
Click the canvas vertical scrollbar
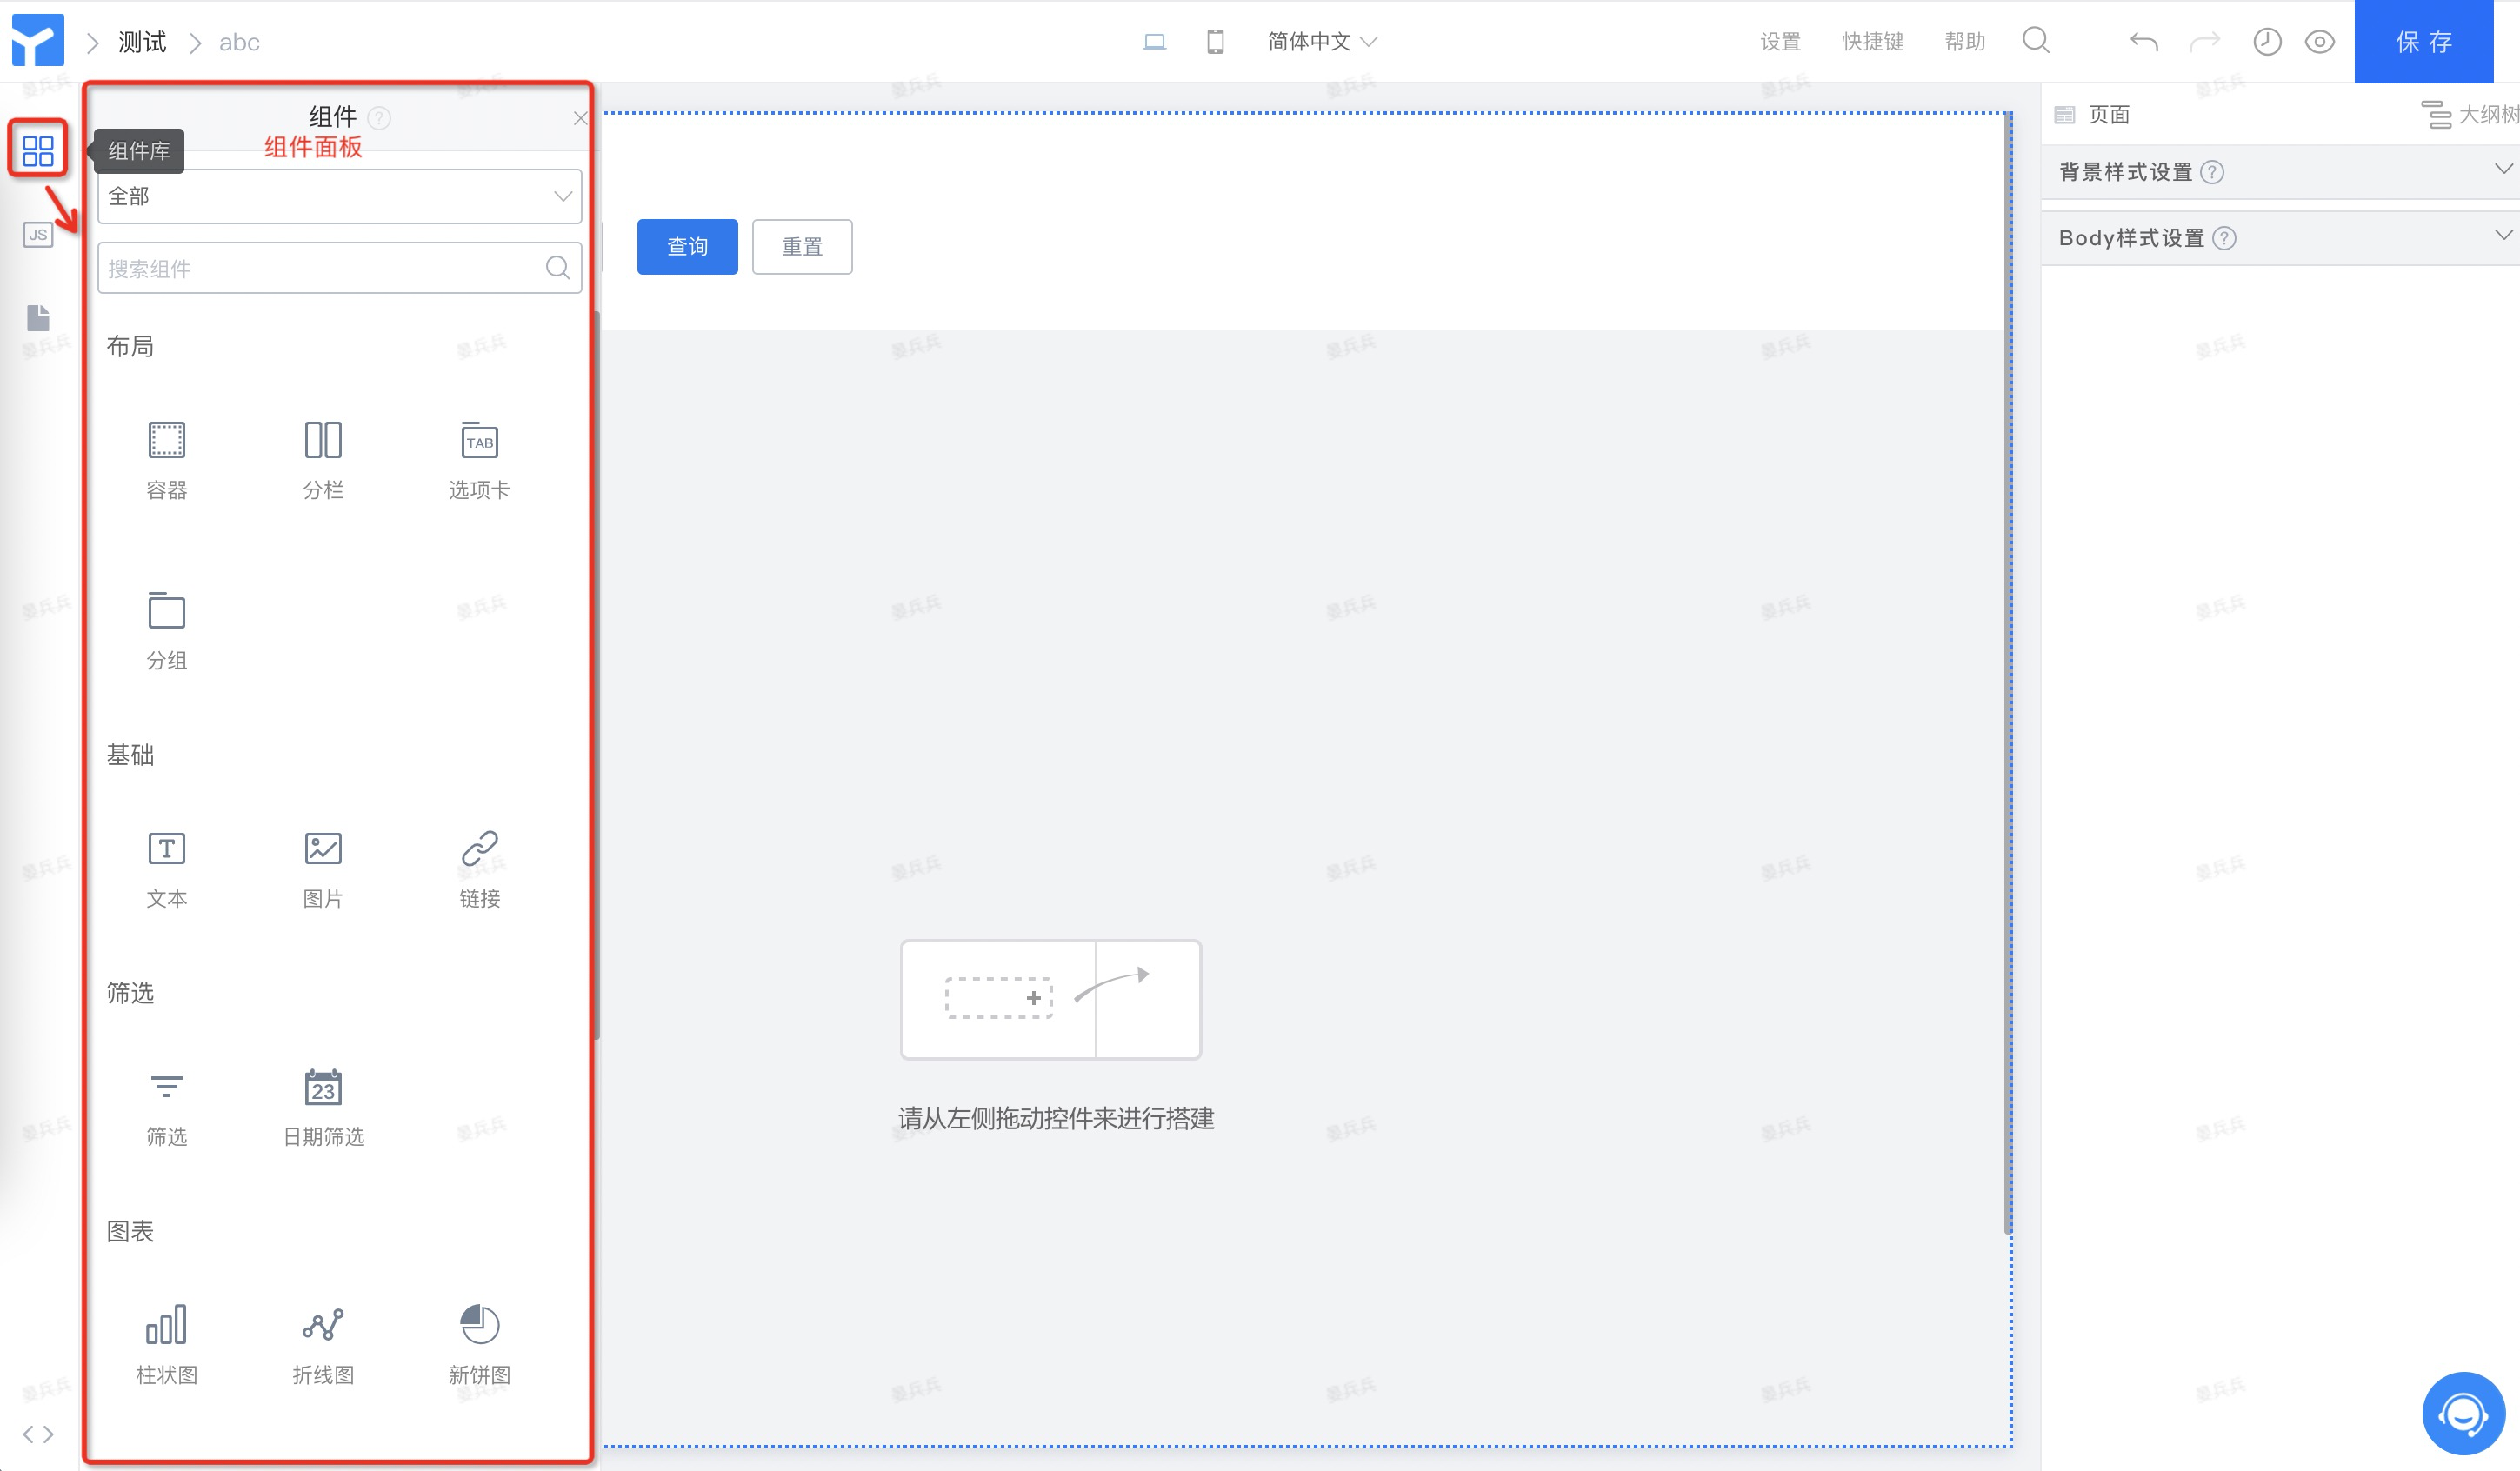click(x=2007, y=672)
